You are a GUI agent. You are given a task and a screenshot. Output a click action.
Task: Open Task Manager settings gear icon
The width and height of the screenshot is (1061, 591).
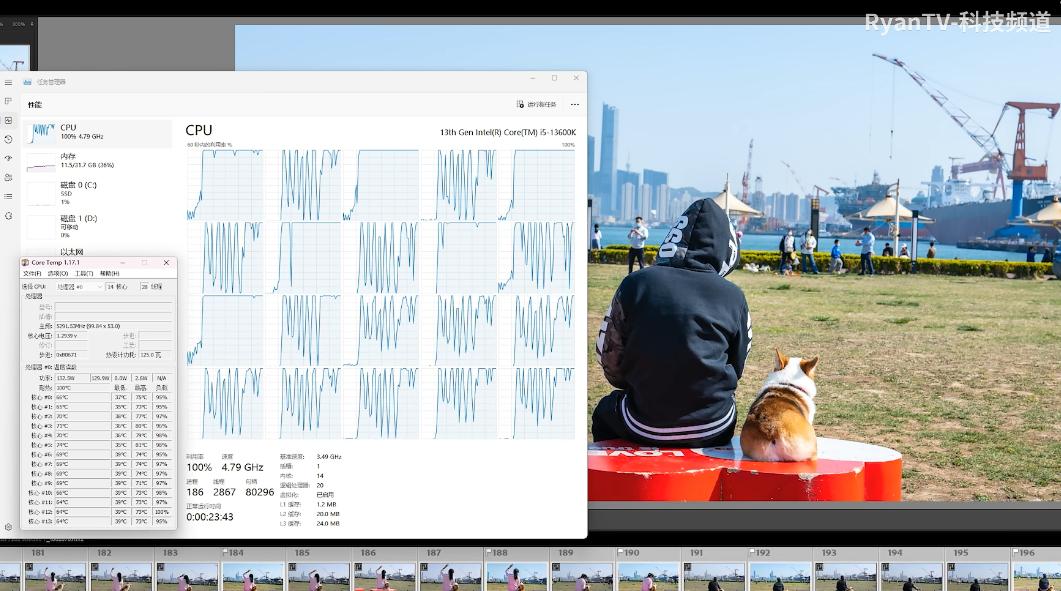coord(8,527)
